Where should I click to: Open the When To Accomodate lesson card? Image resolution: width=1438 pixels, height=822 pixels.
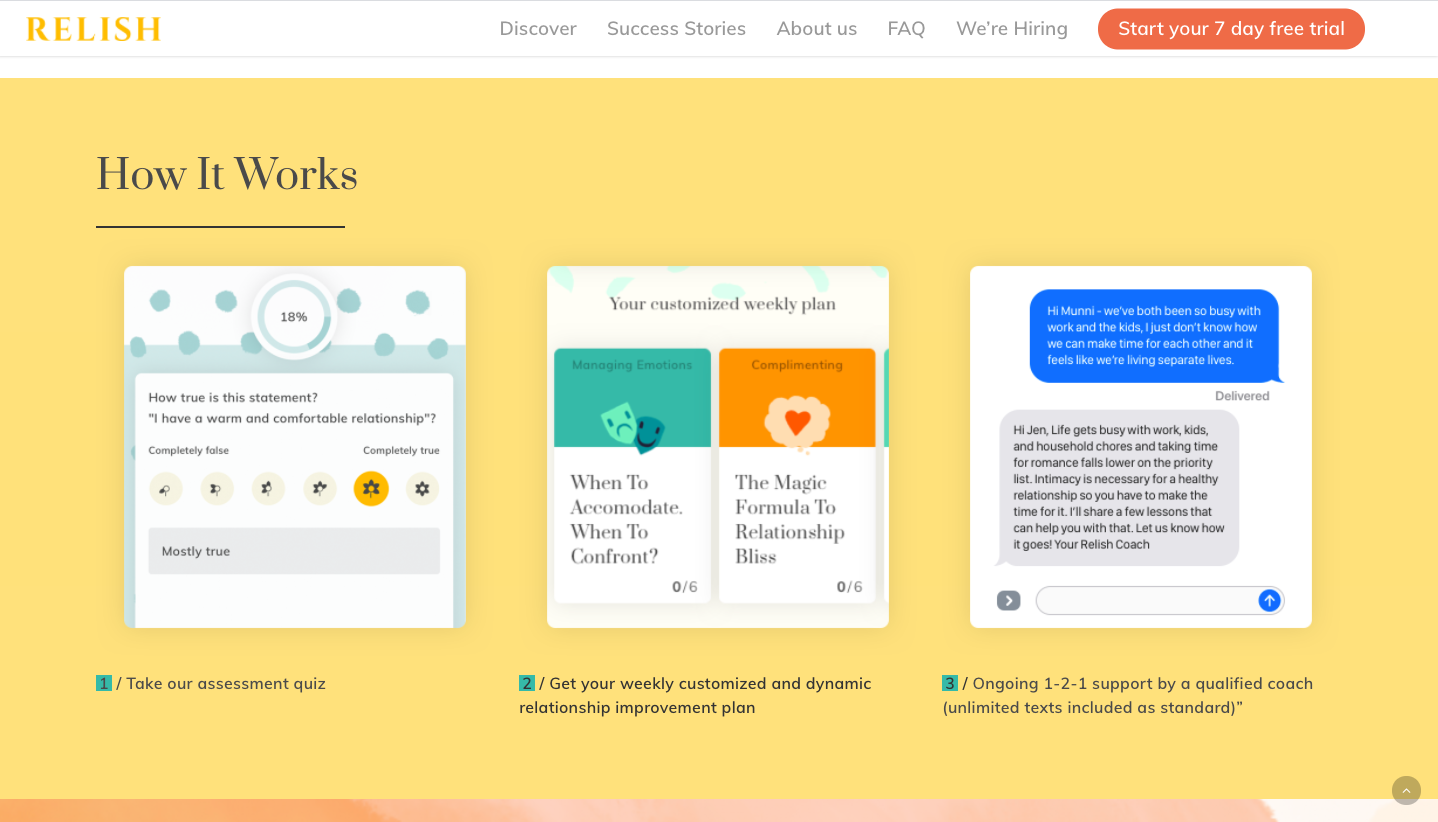(633, 476)
